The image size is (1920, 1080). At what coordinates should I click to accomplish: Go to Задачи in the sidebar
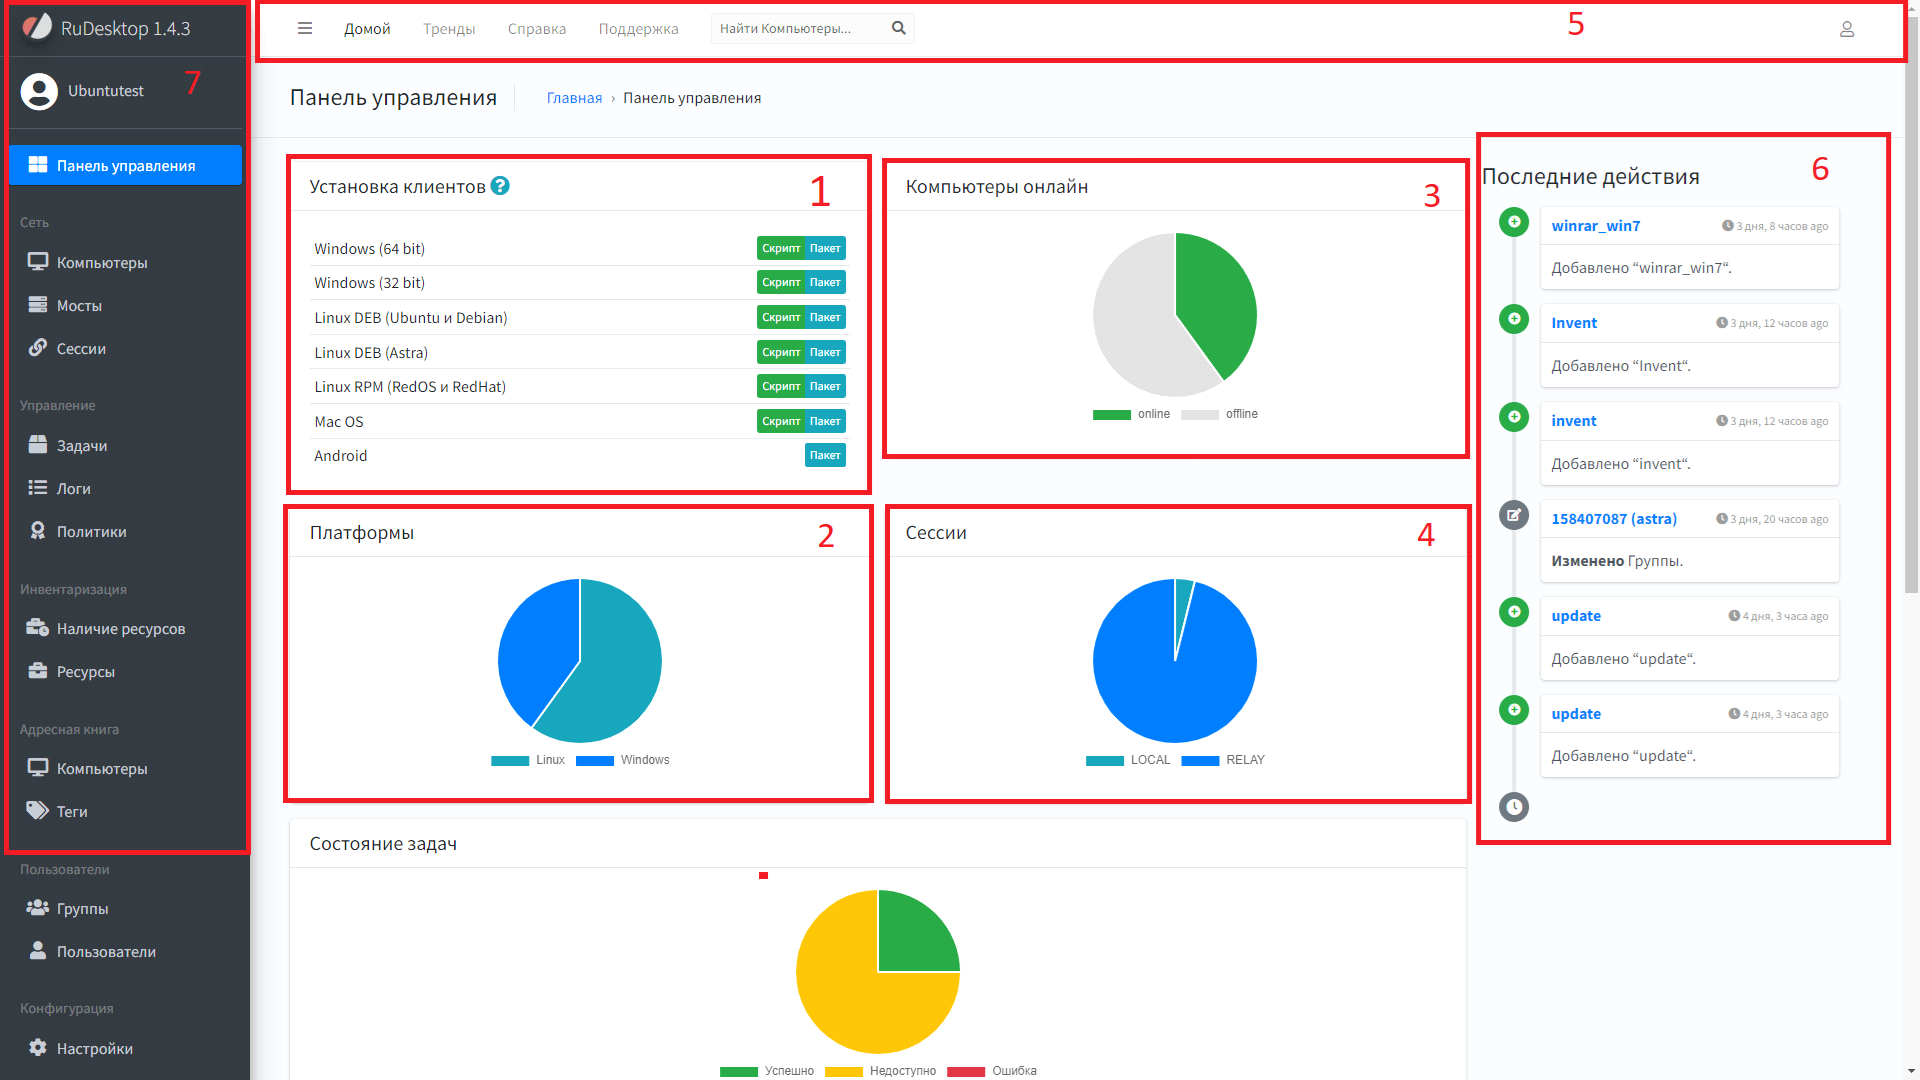click(x=81, y=446)
